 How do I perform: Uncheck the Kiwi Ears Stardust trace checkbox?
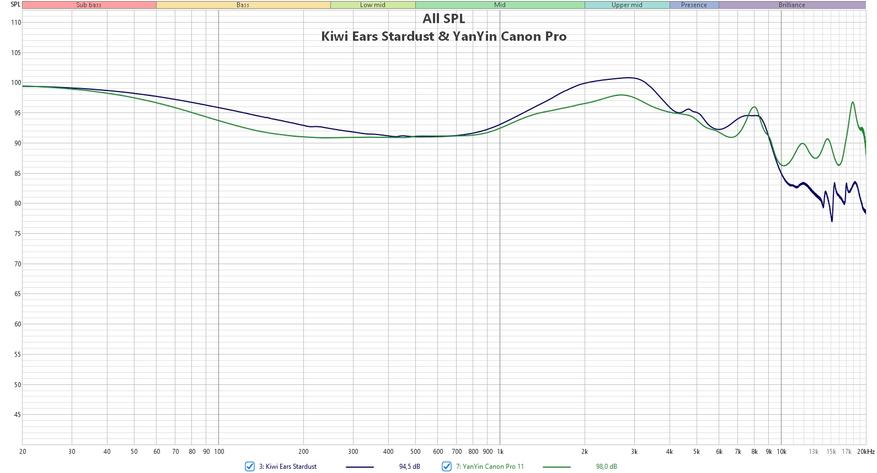pos(250,466)
